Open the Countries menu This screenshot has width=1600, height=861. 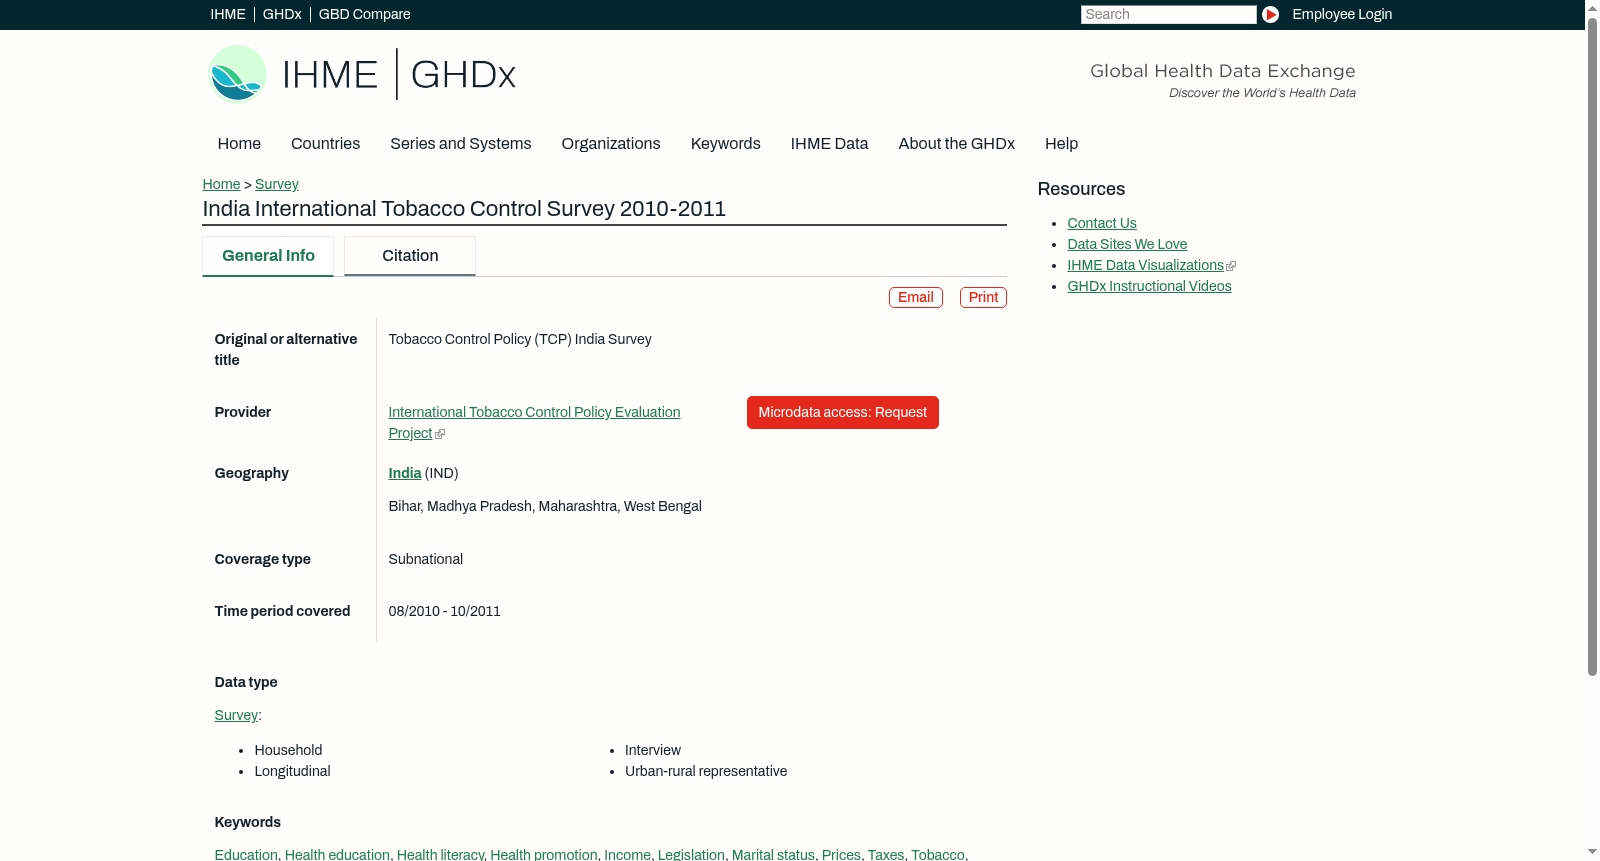click(x=325, y=144)
